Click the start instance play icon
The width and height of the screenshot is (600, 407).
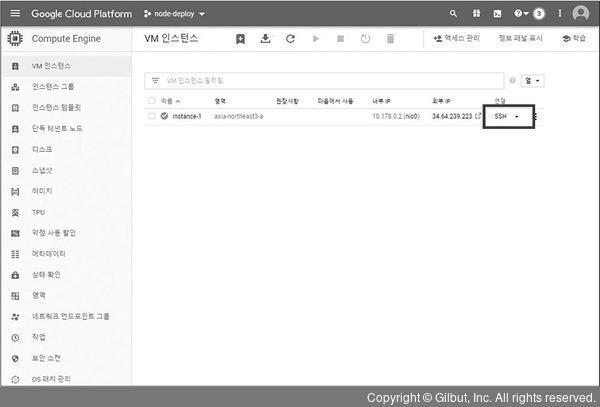point(316,38)
